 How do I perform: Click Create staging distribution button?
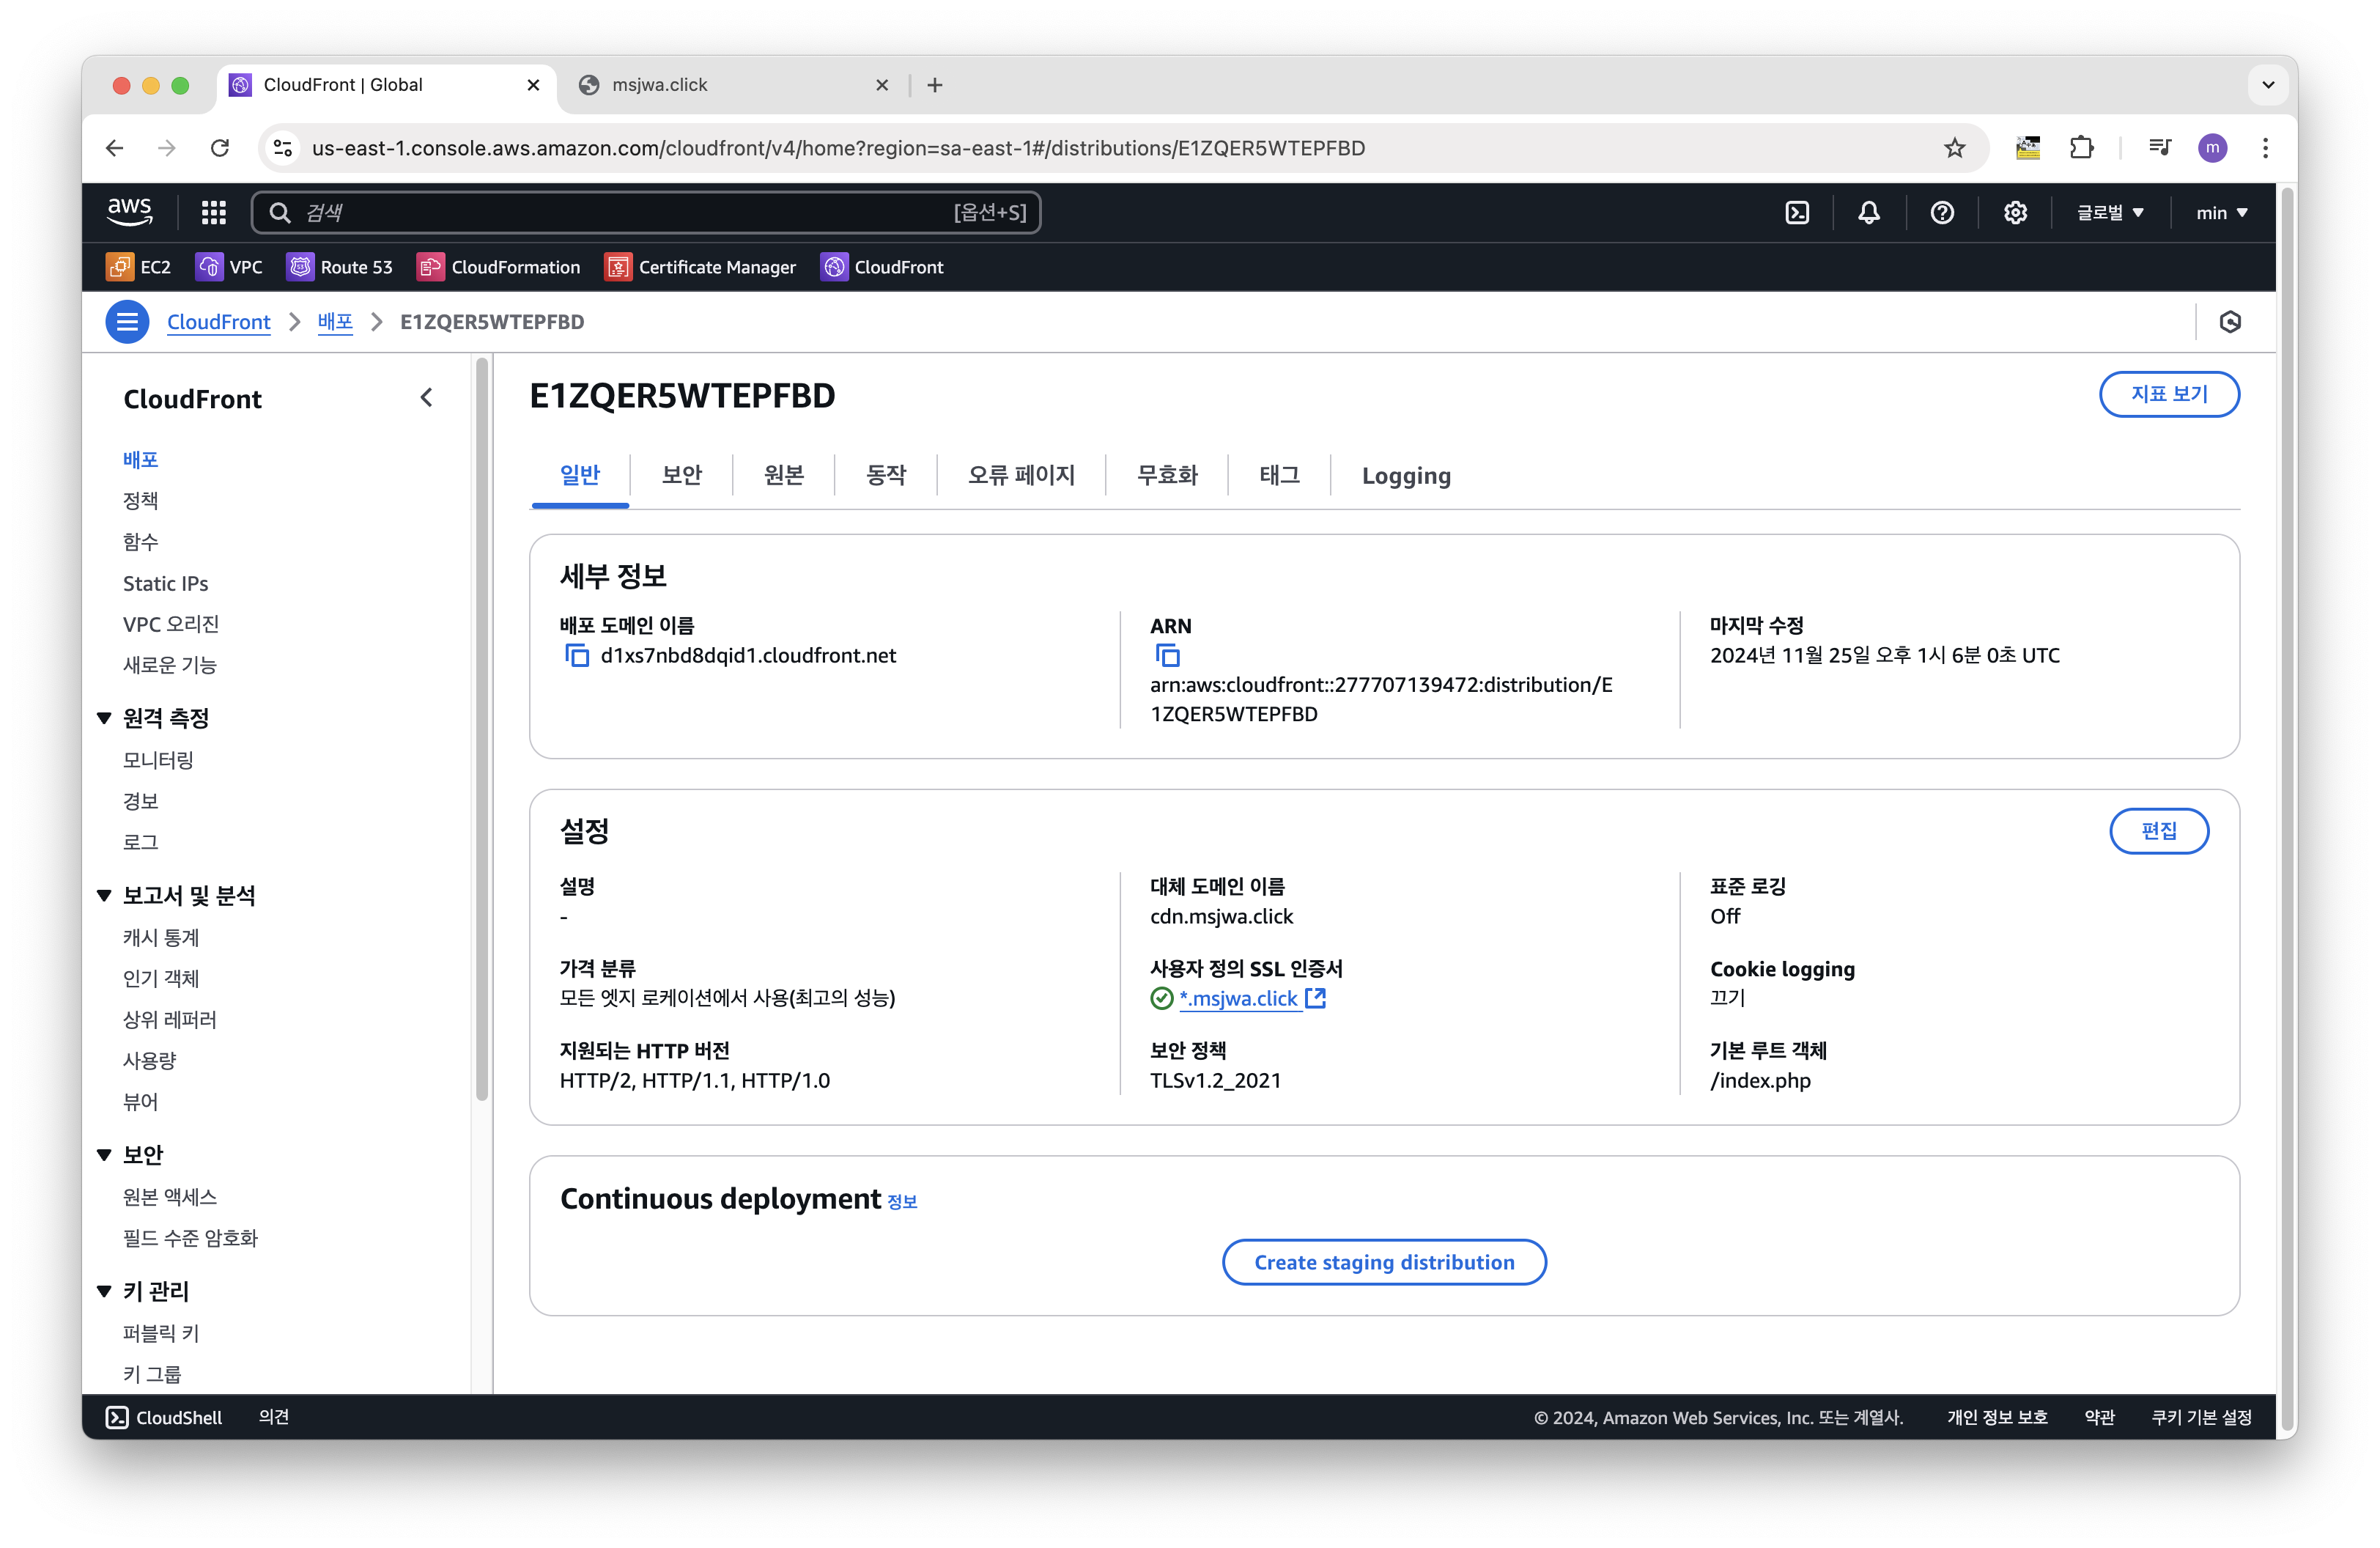[1383, 1262]
